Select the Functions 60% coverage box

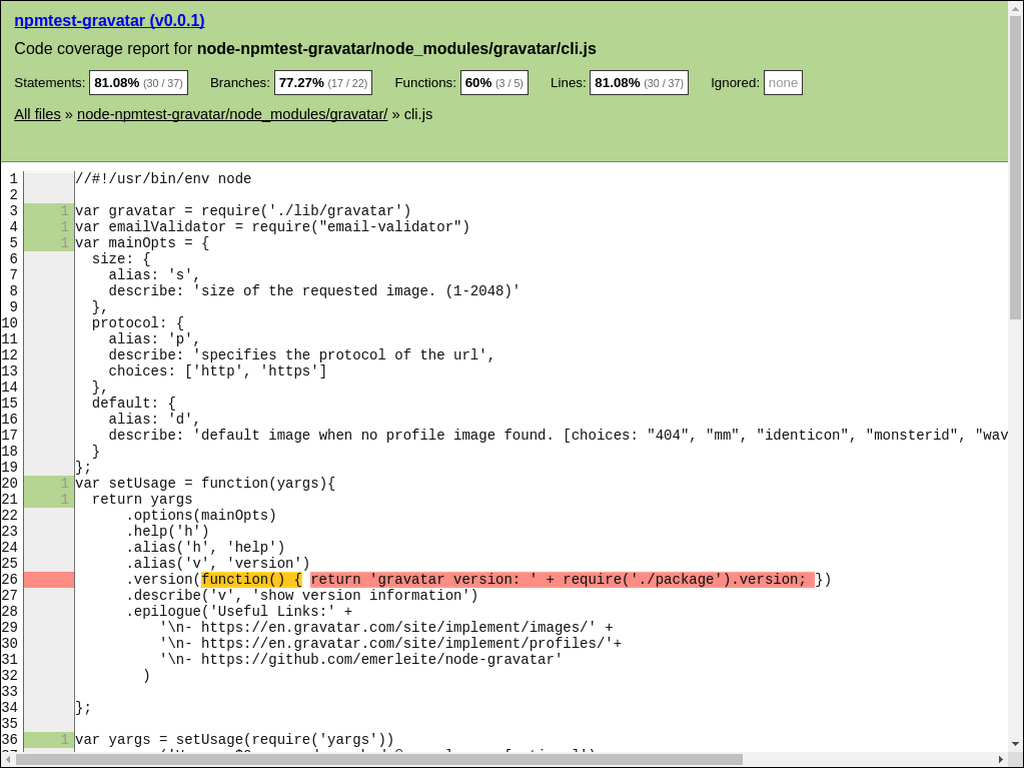click(x=493, y=83)
